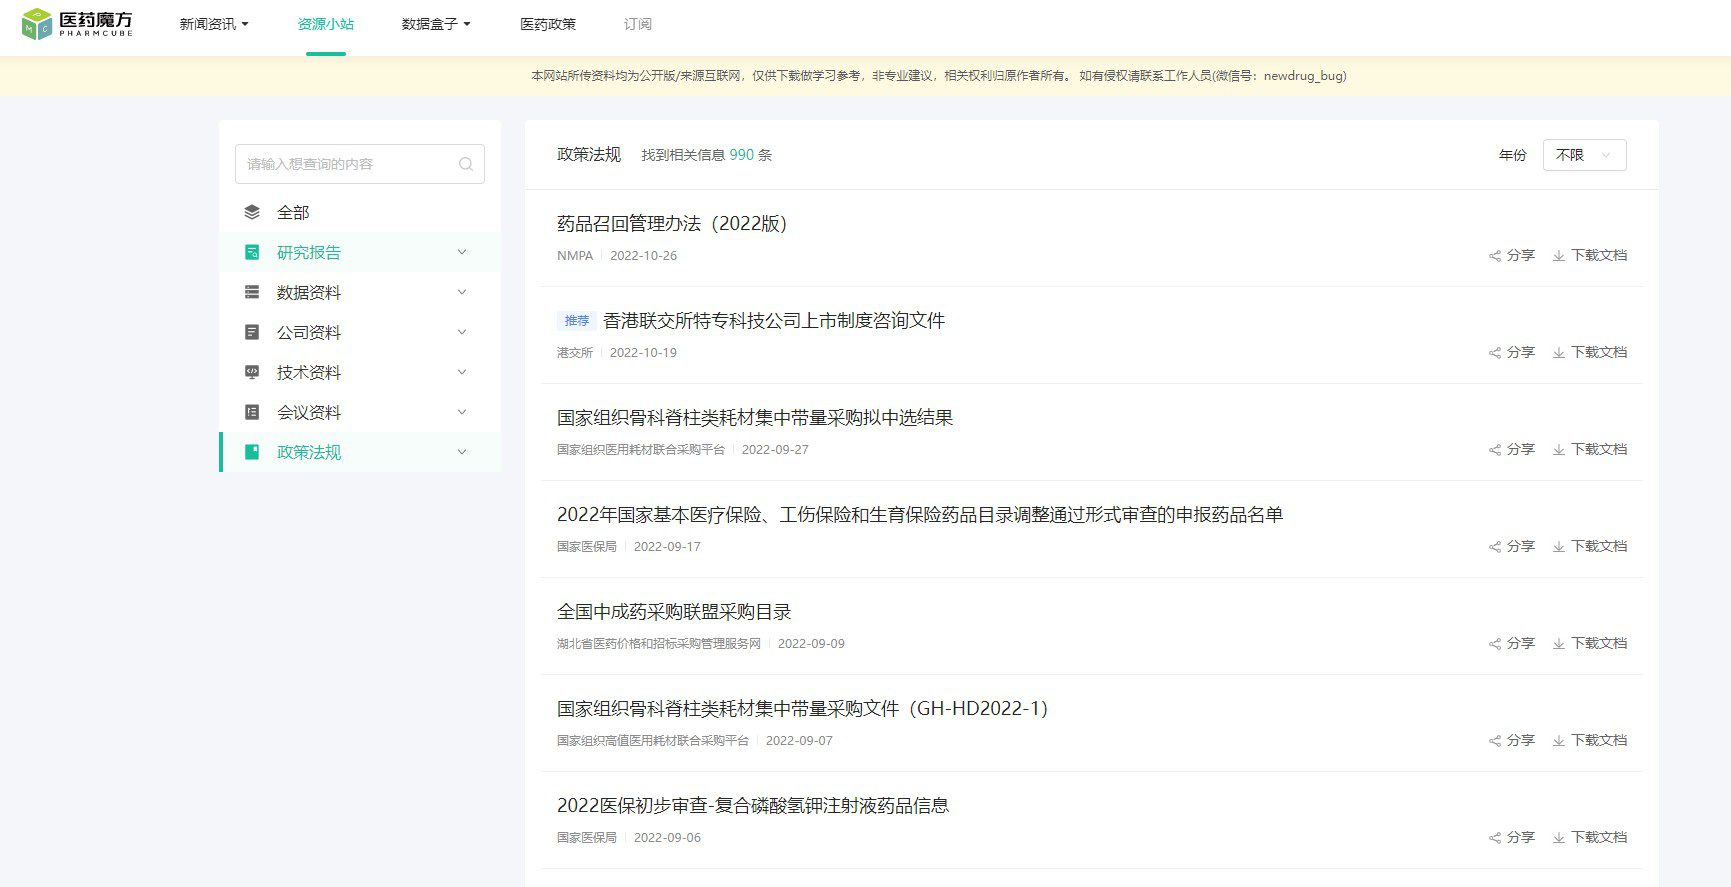Click the date 2022-09-17
The image size is (1731, 887).
point(667,547)
